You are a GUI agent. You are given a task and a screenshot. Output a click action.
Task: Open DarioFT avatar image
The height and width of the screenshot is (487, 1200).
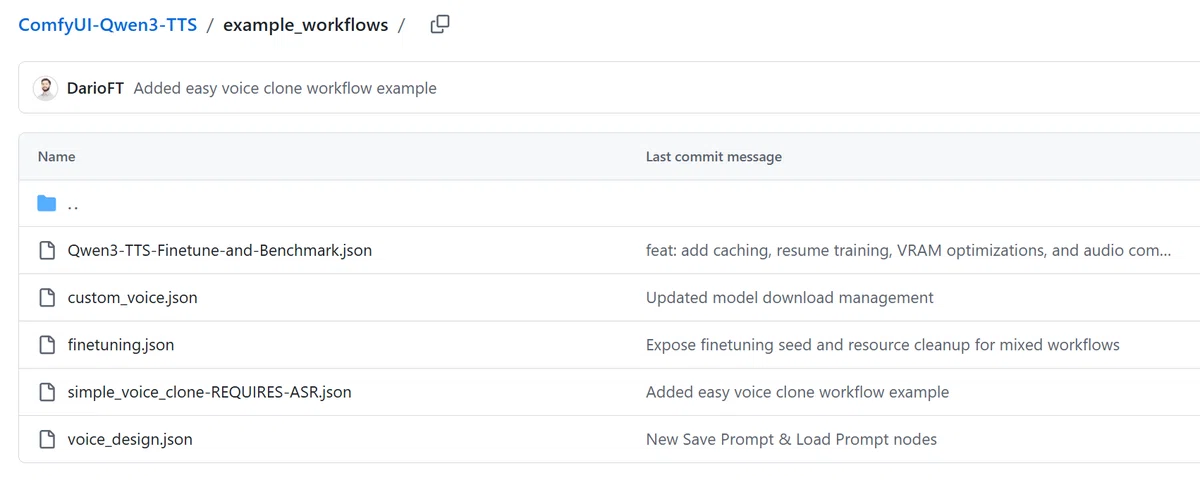click(45, 88)
